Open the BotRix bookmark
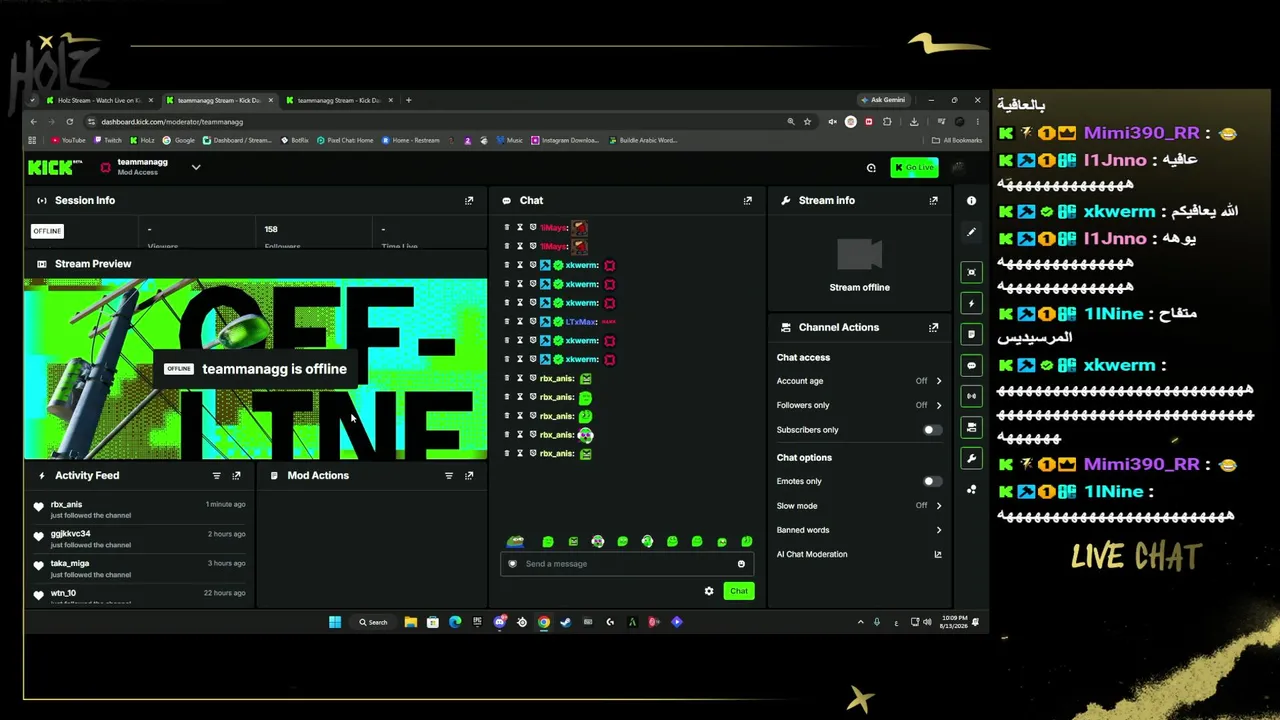 coord(296,140)
